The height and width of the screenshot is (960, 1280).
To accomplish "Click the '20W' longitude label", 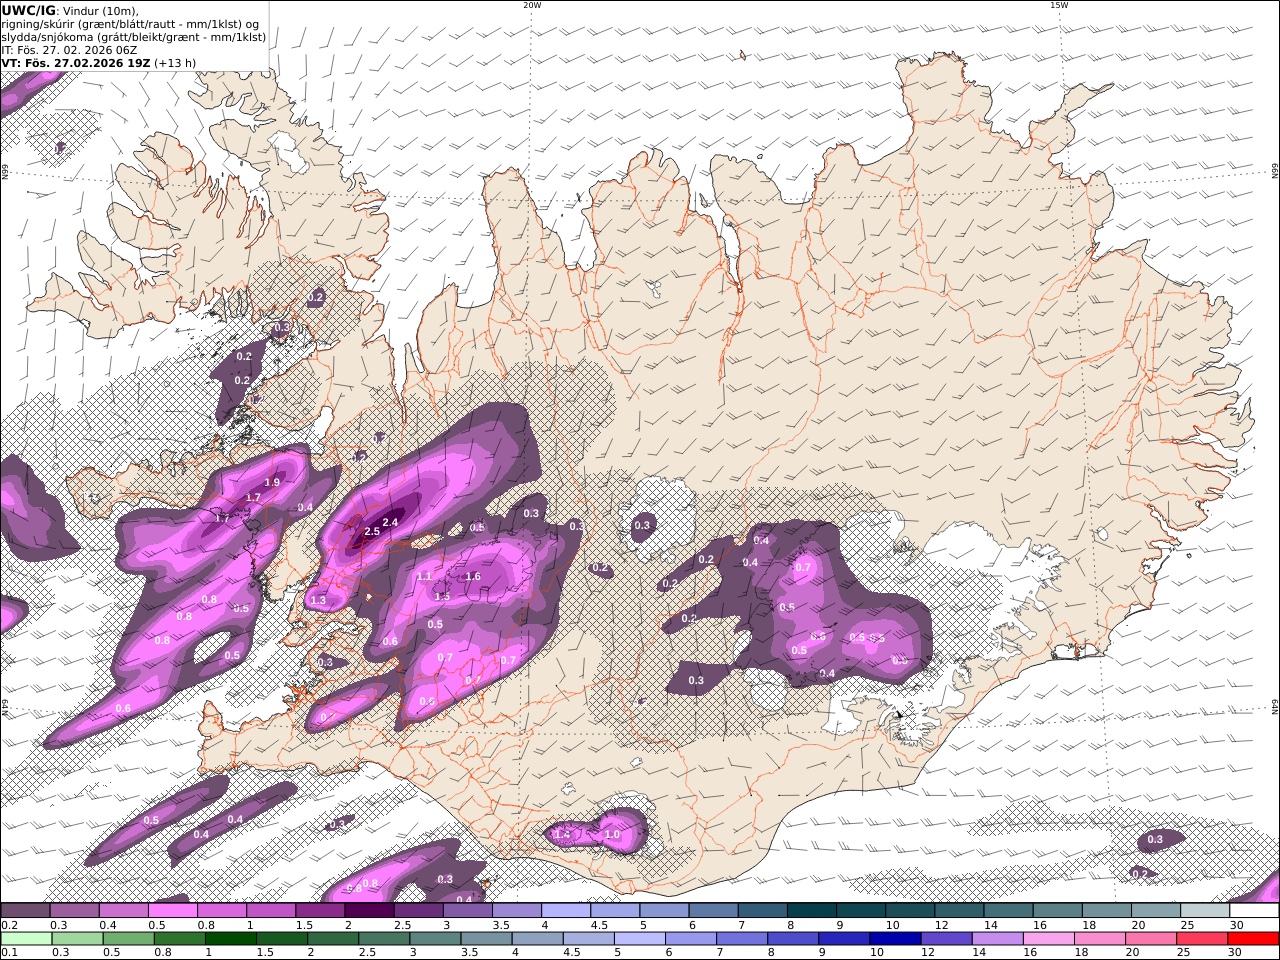I will (532, 5).
